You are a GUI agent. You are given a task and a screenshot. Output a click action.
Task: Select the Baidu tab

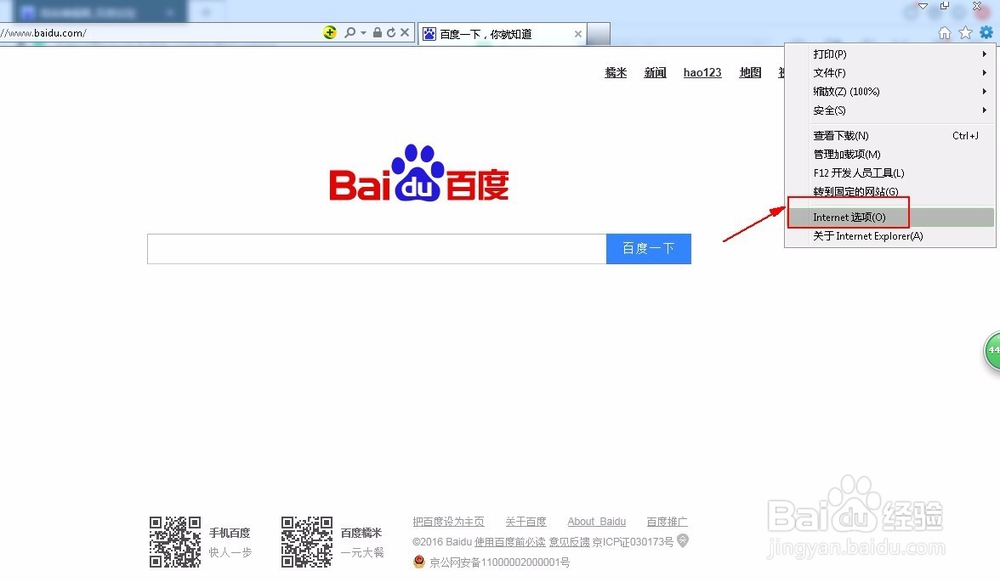(x=503, y=34)
